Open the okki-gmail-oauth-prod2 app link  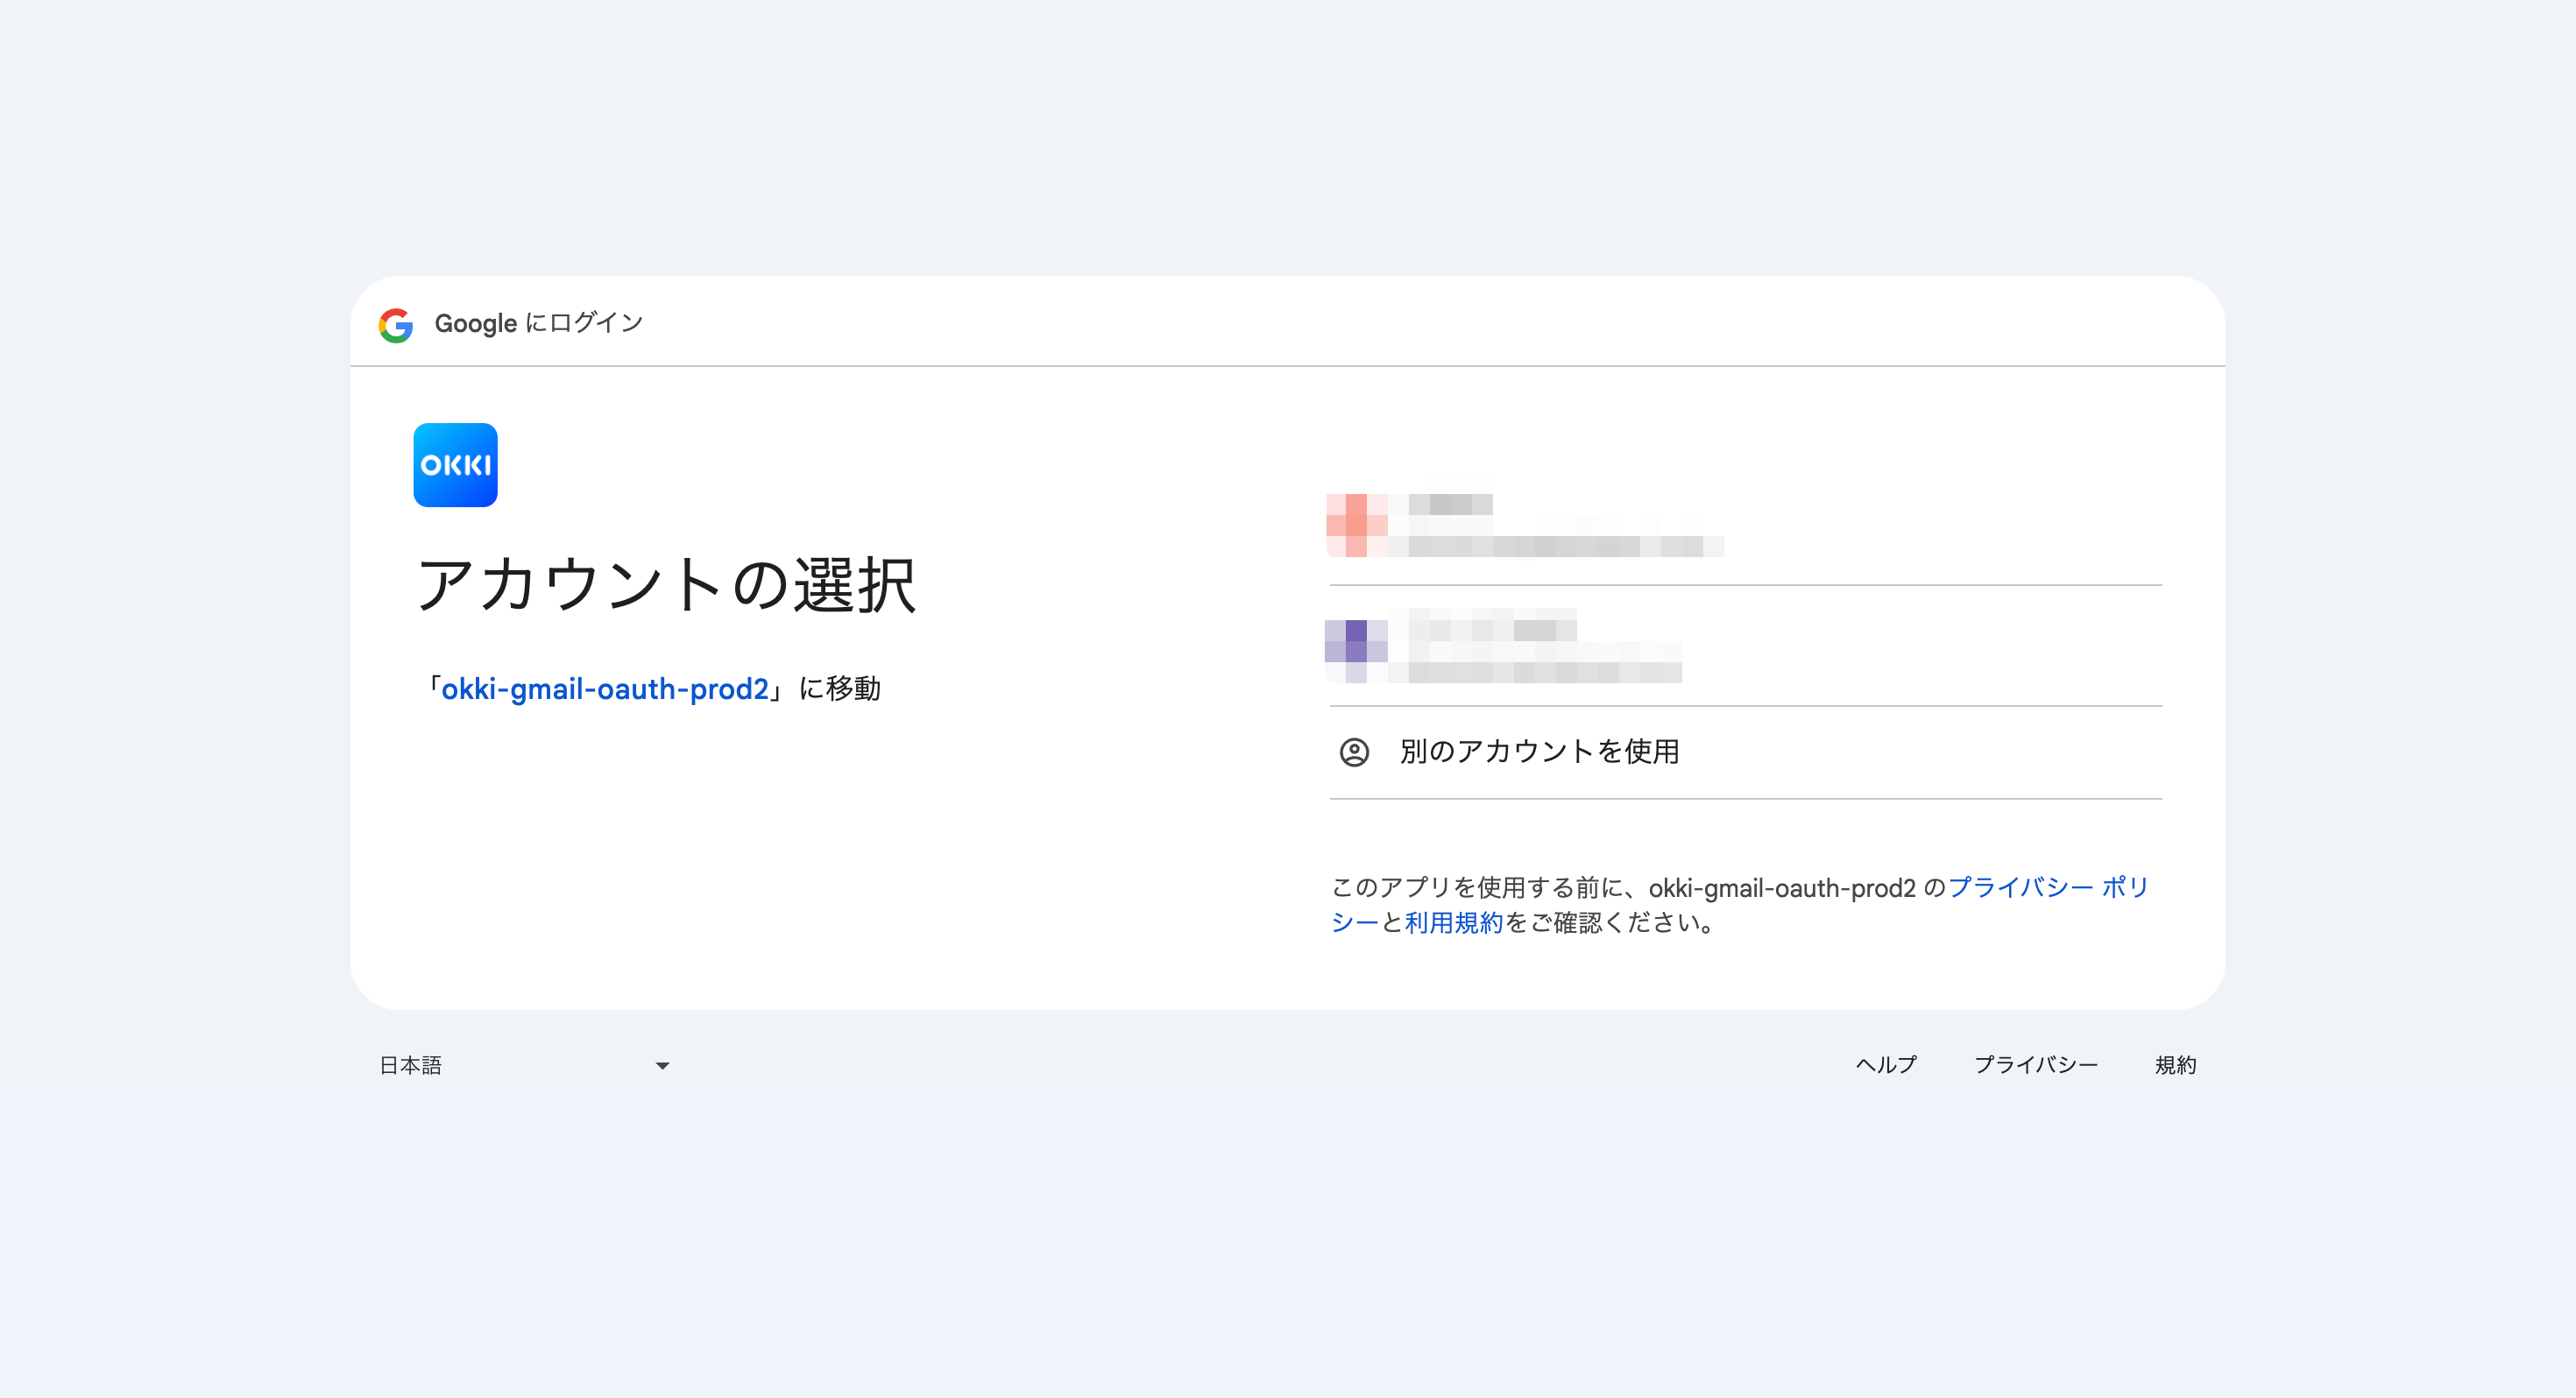point(605,689)
